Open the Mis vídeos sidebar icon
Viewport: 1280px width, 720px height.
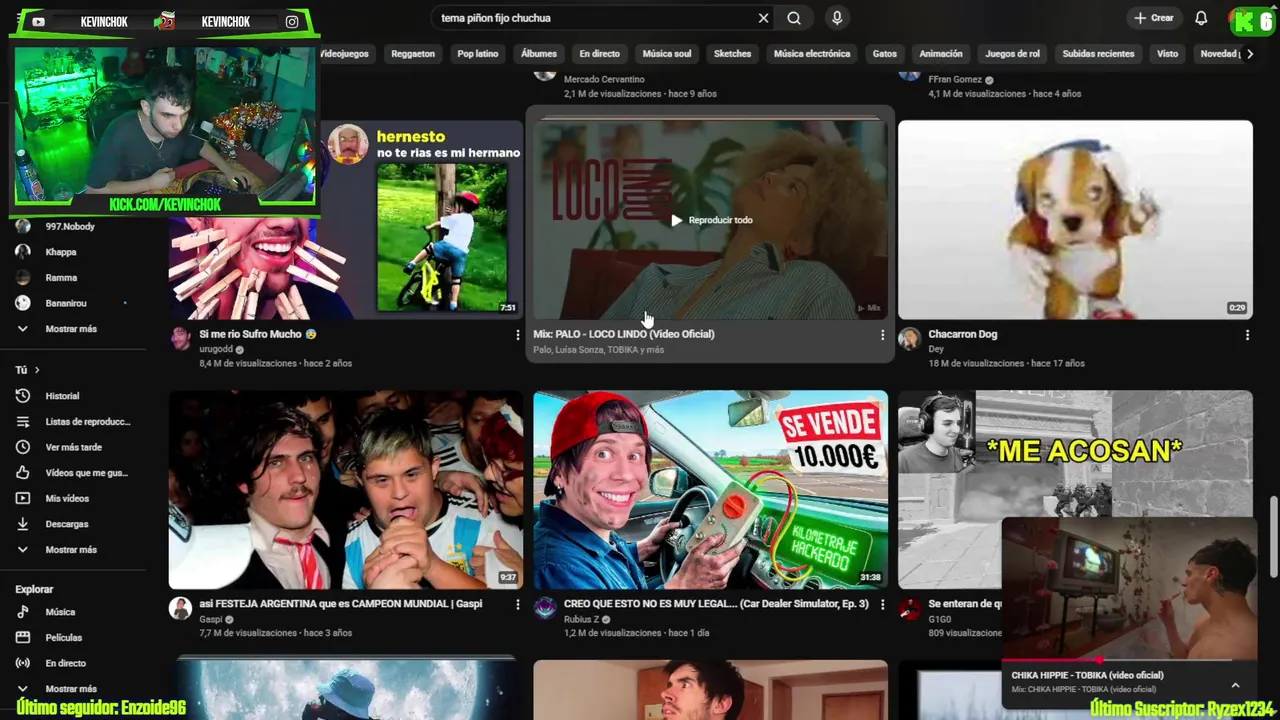(23, 498)
